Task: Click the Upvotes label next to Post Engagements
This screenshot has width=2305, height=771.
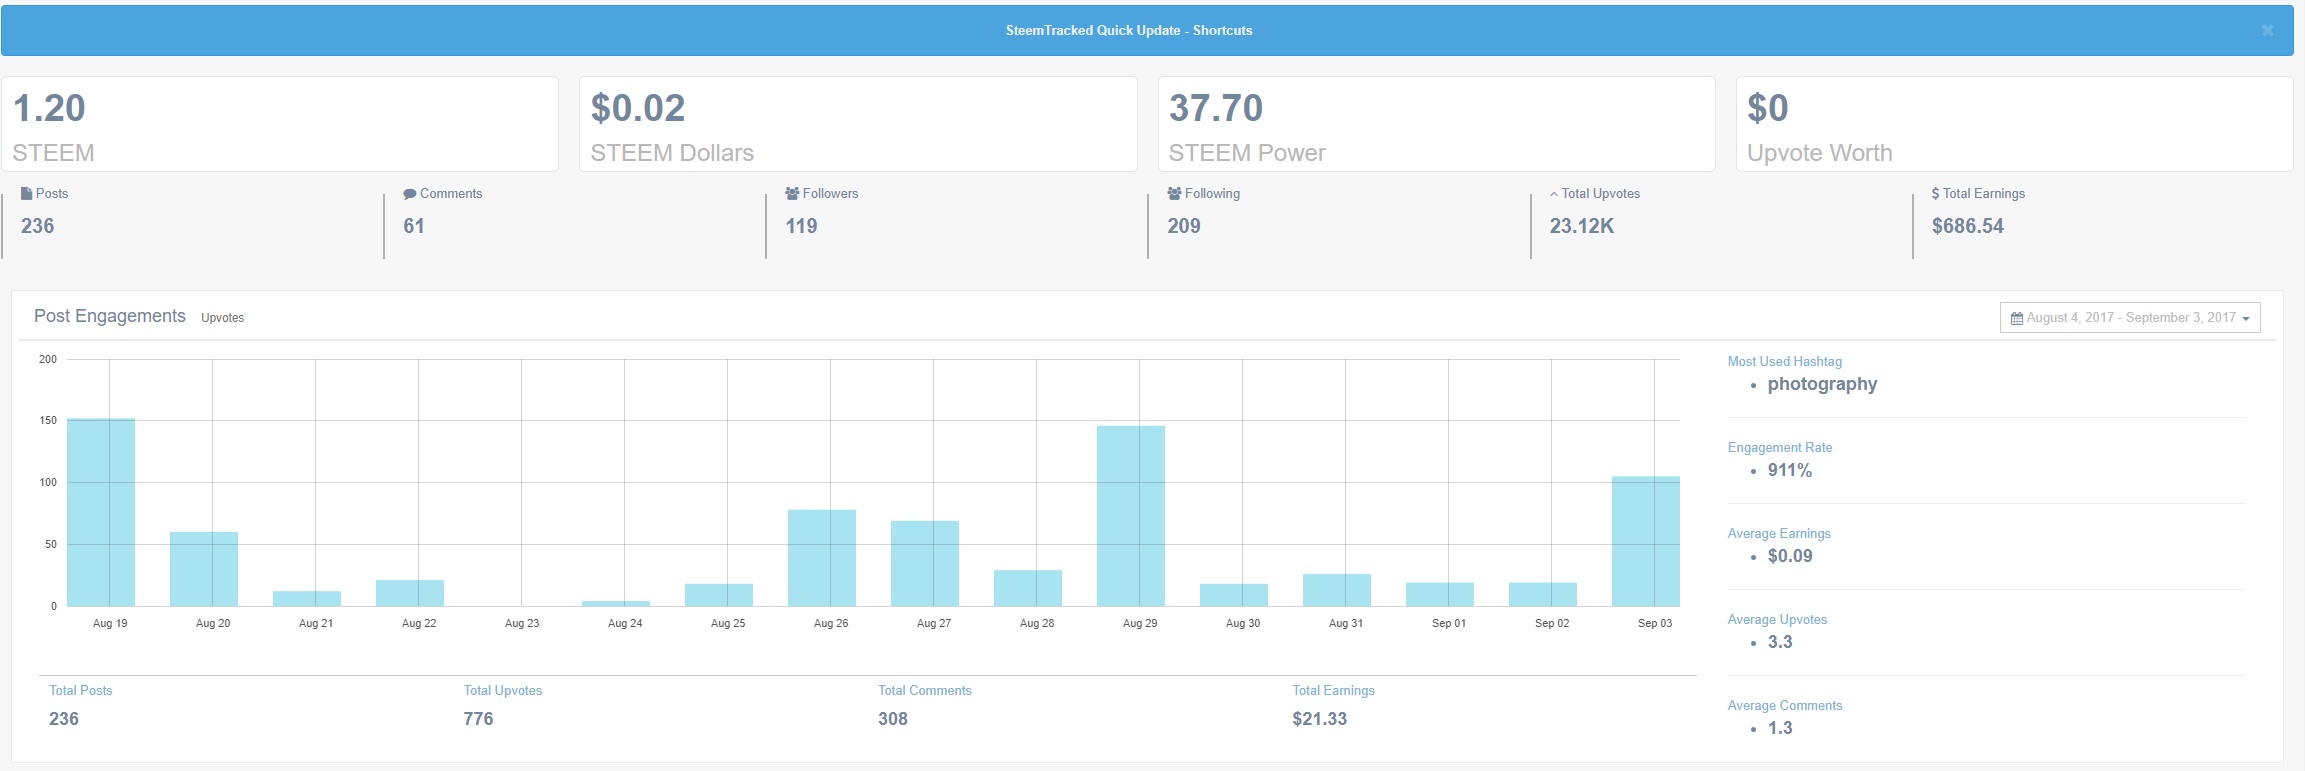Action: (x=222, y=318)
